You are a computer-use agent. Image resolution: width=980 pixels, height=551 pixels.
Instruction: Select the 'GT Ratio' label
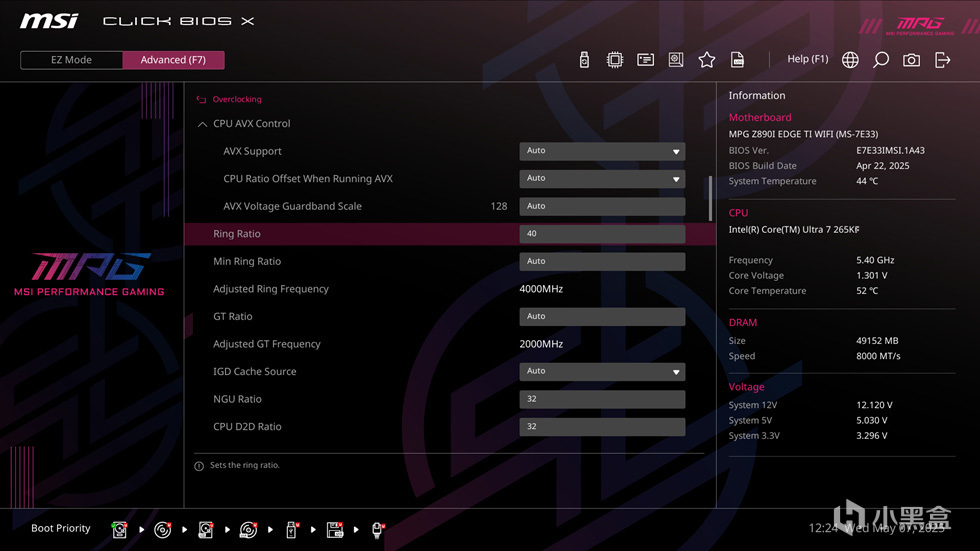coord(232,317)
